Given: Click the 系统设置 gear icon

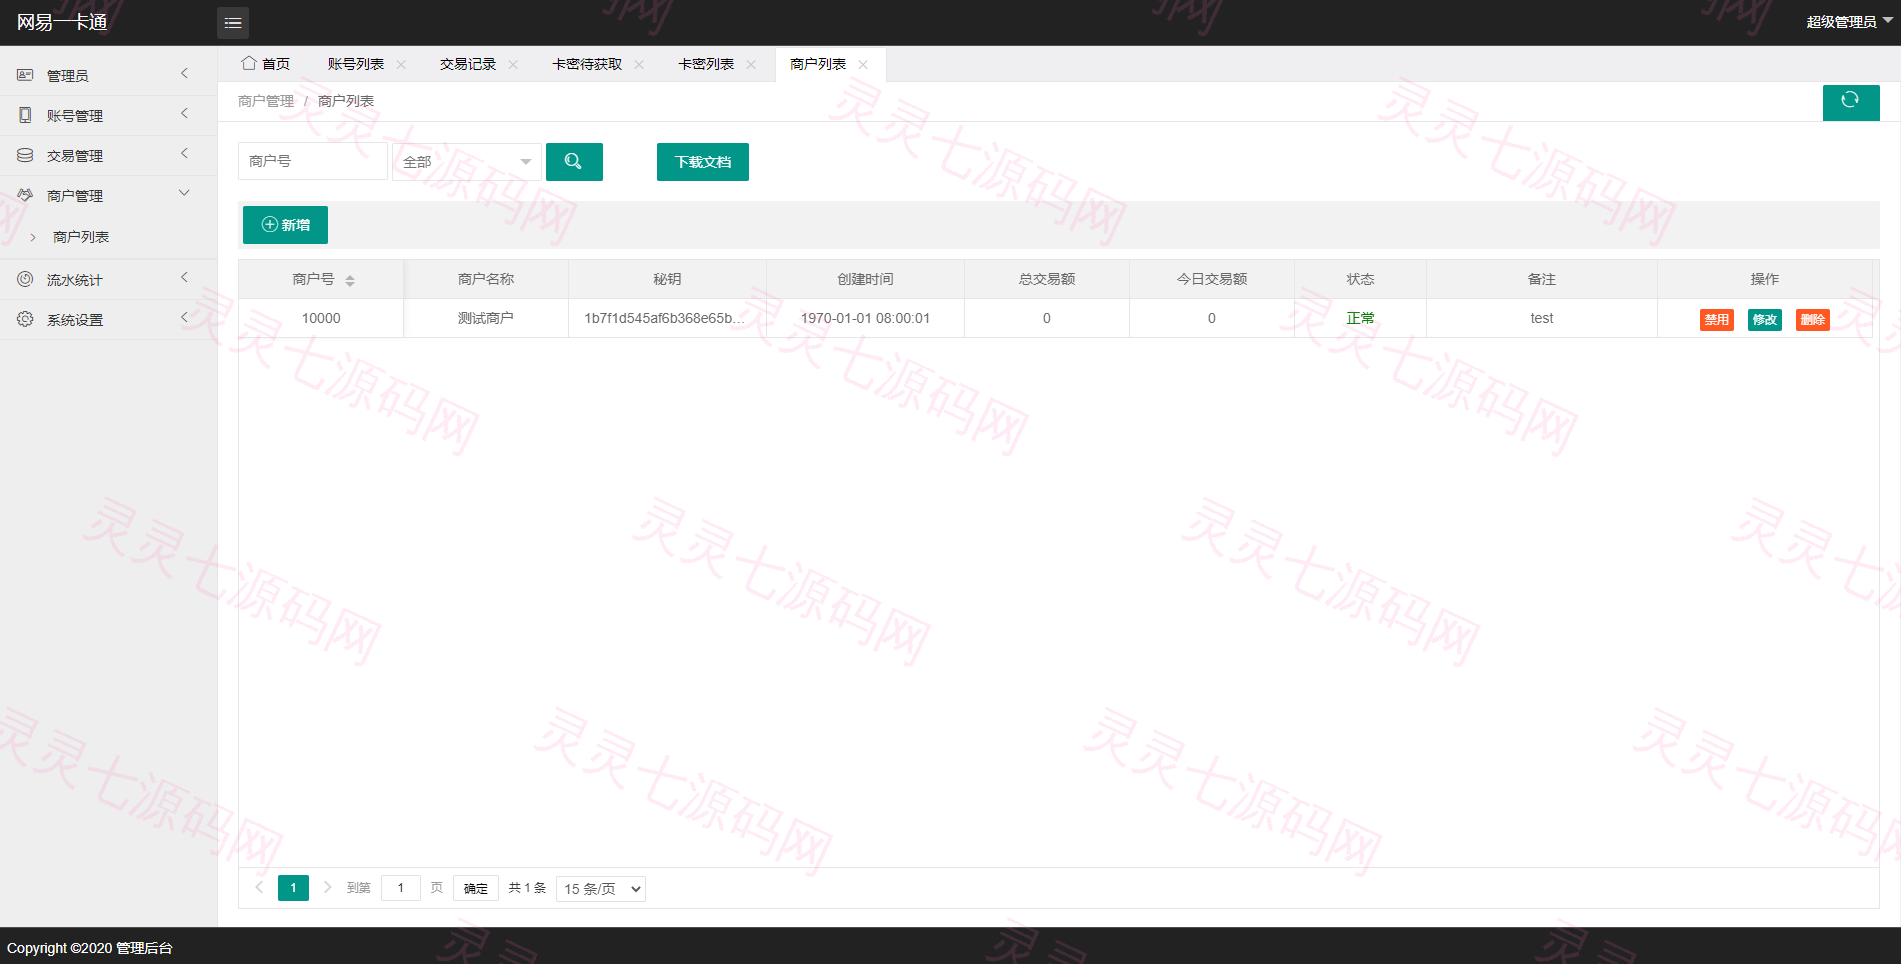Looking at the screenshot, I should click(x=25, y=319).
